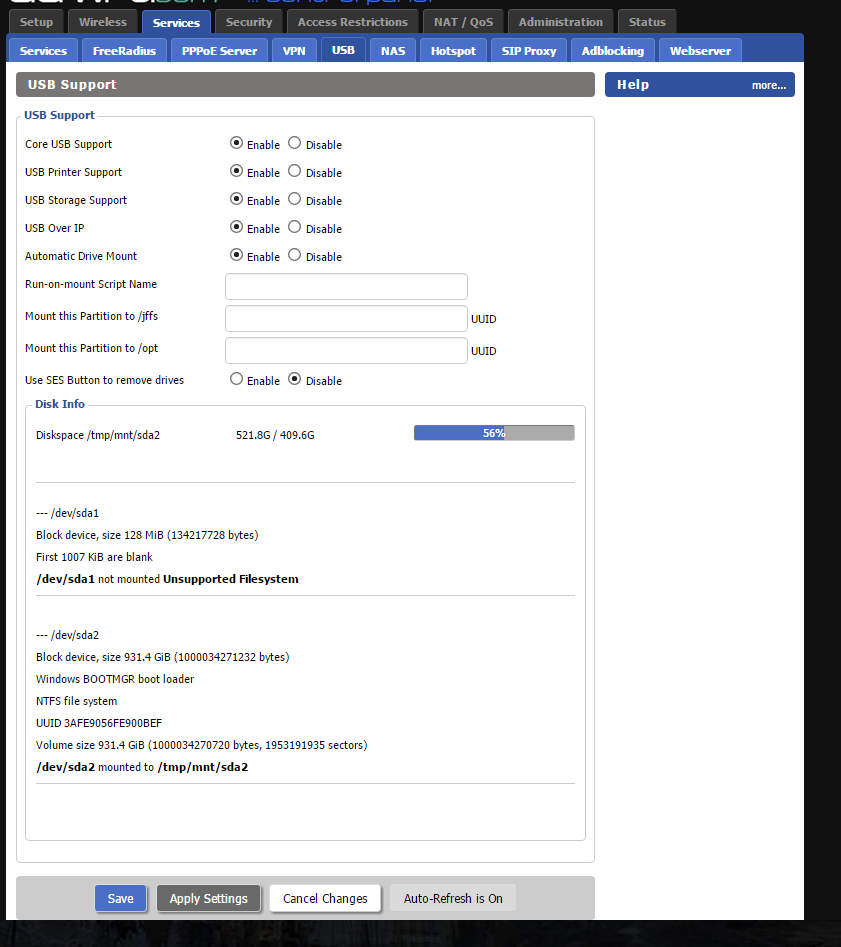Open the Status main tab
This screenshot has height=947, width=841.
pos(647,22)
